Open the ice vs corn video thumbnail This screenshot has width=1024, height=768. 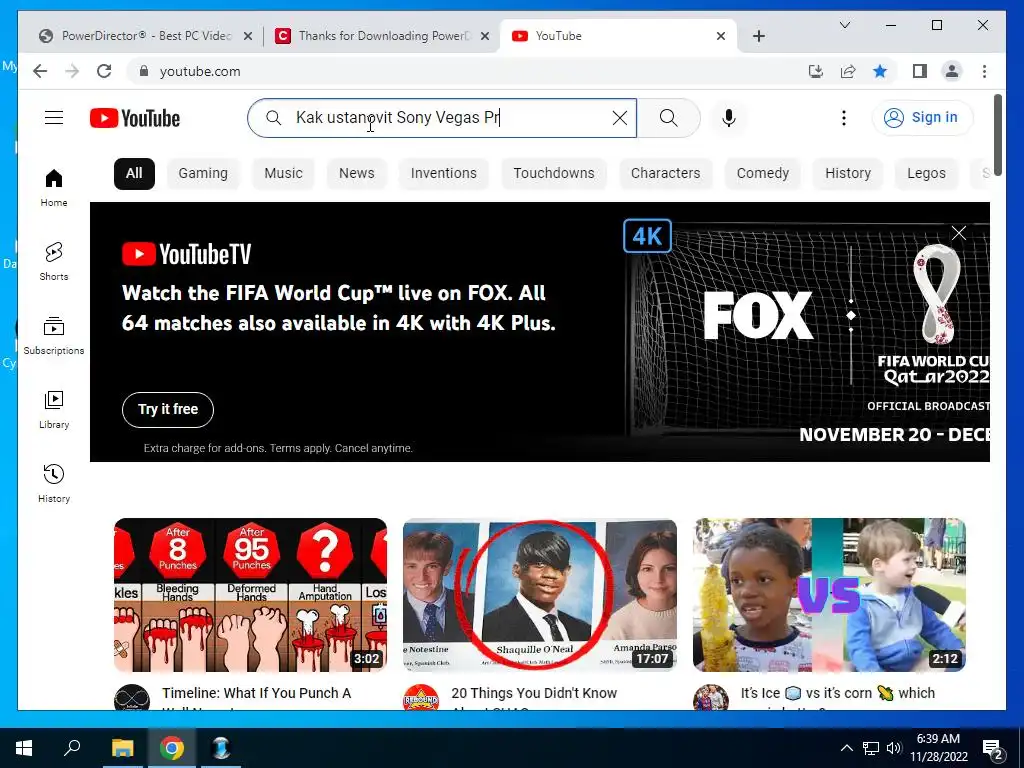tap(829, 594)
